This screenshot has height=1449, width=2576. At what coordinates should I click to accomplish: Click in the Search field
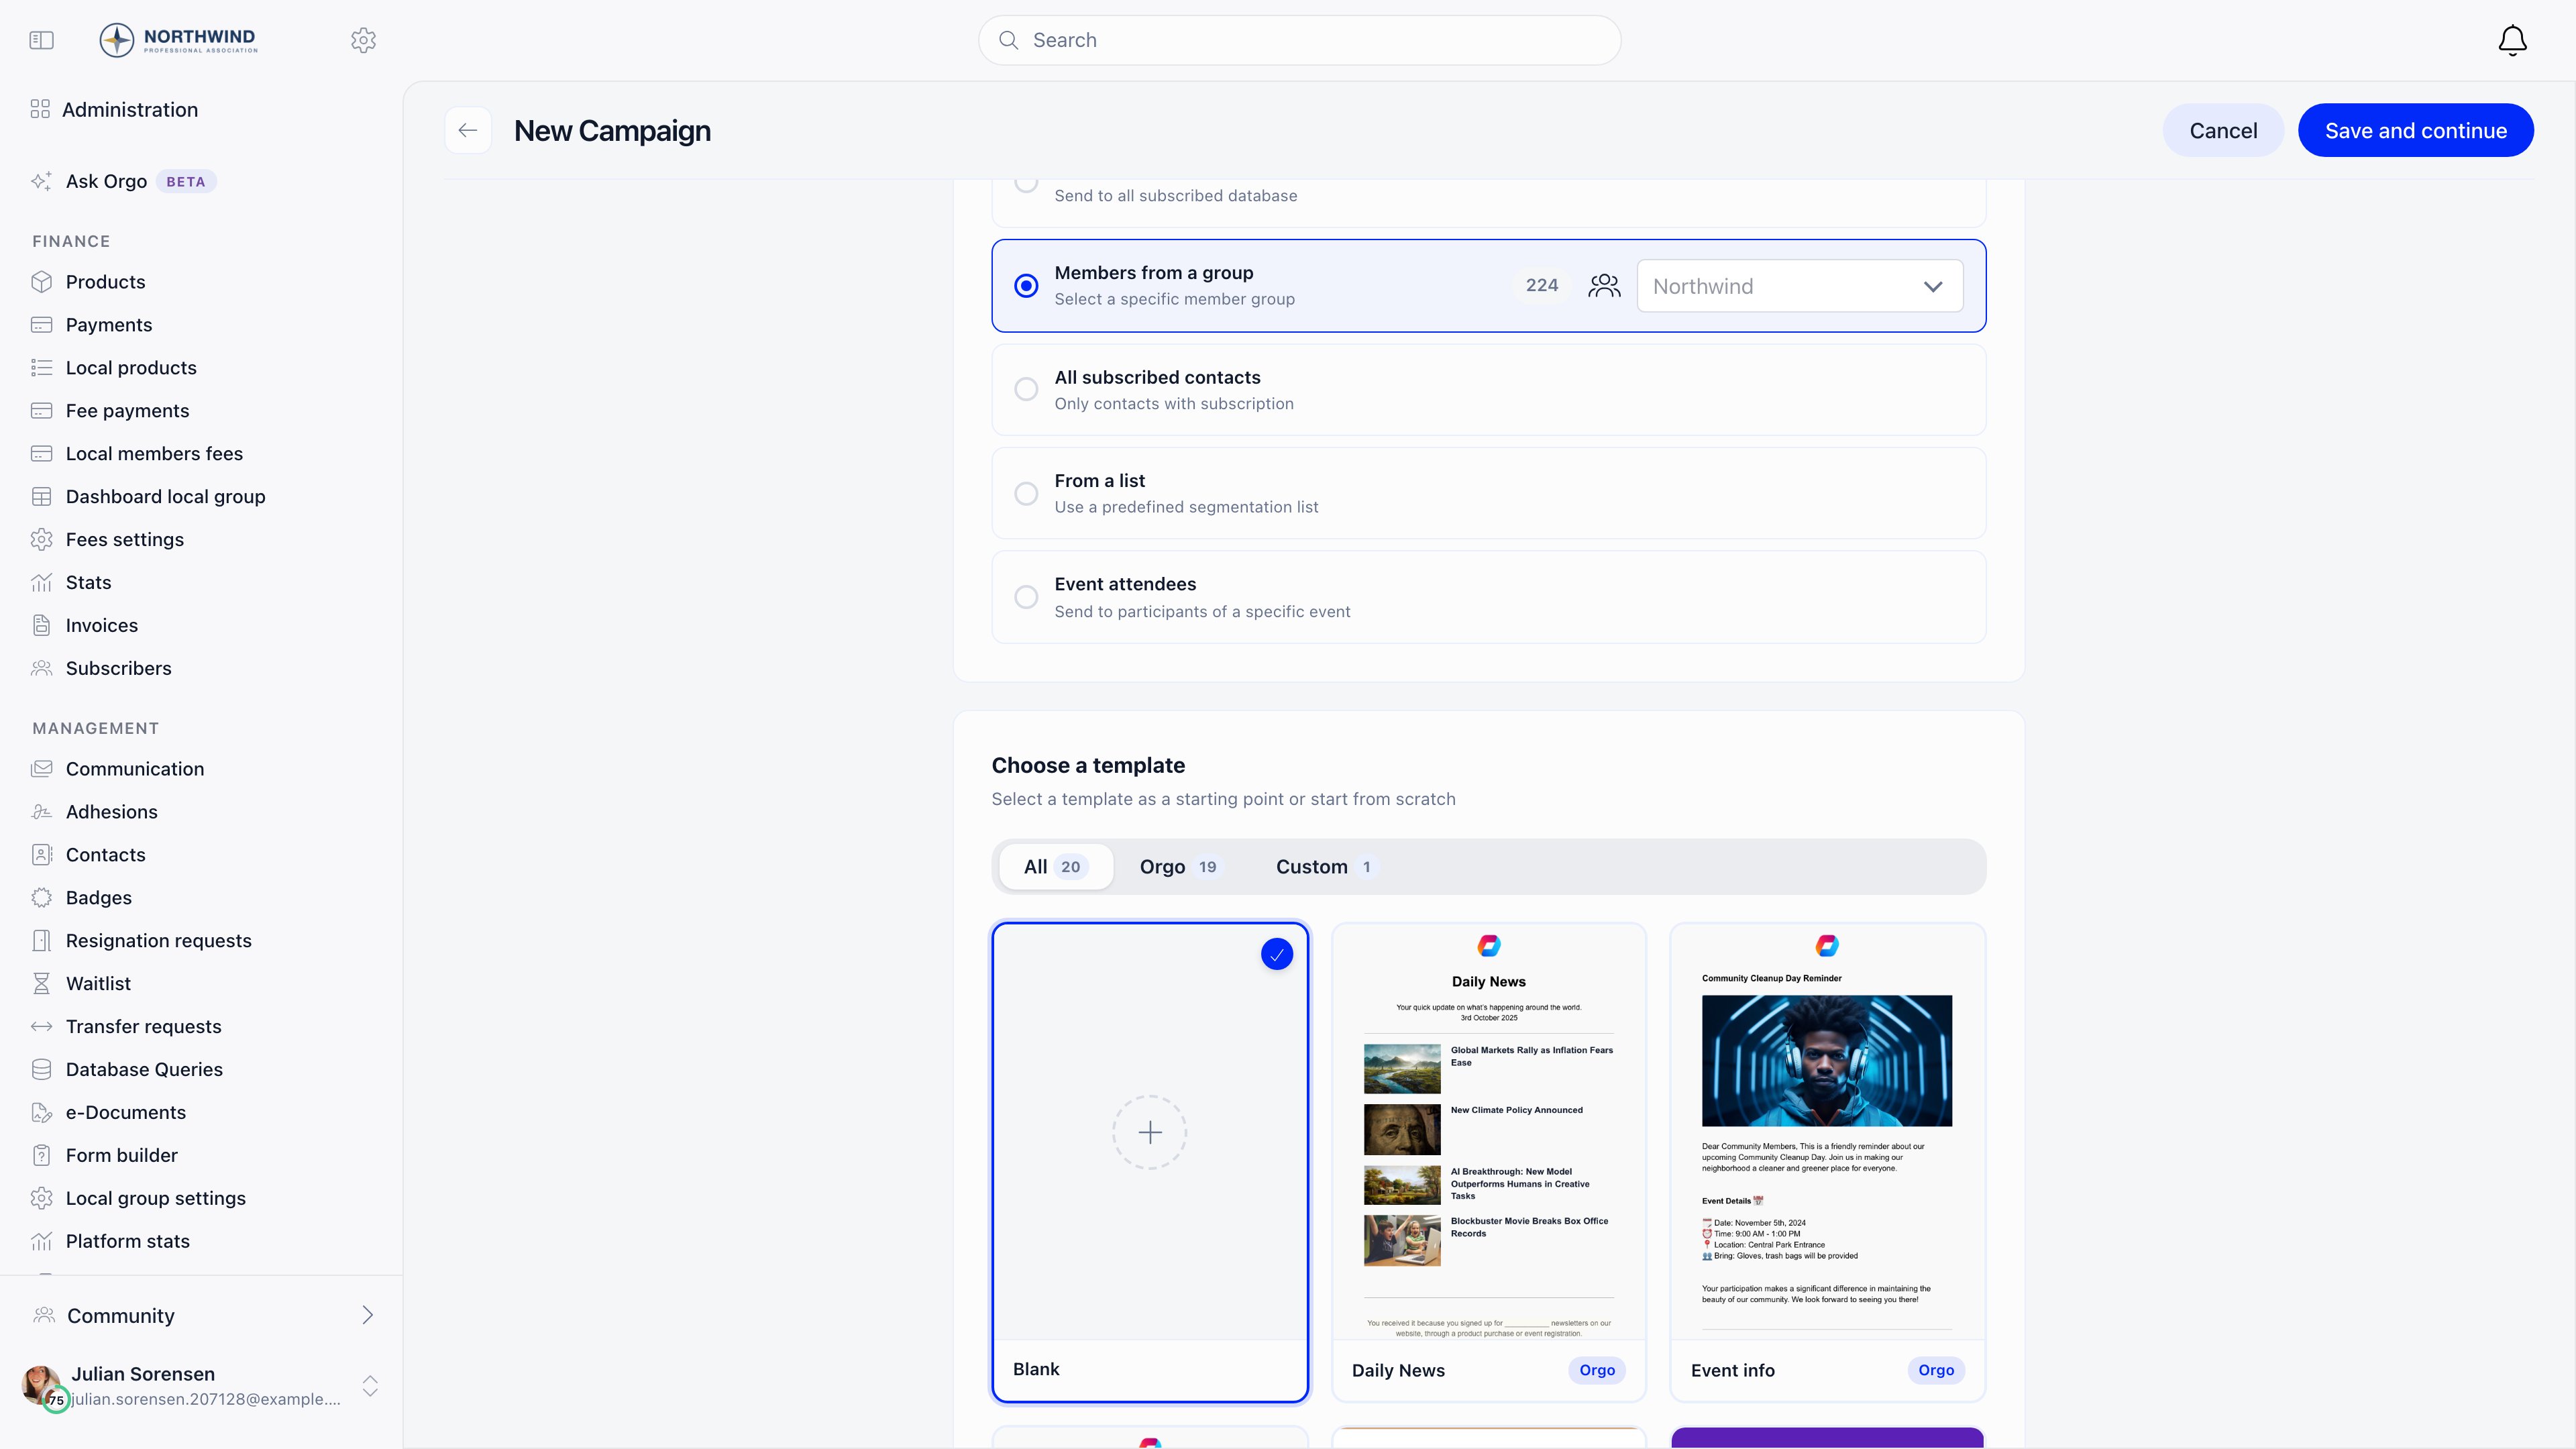1299,40
